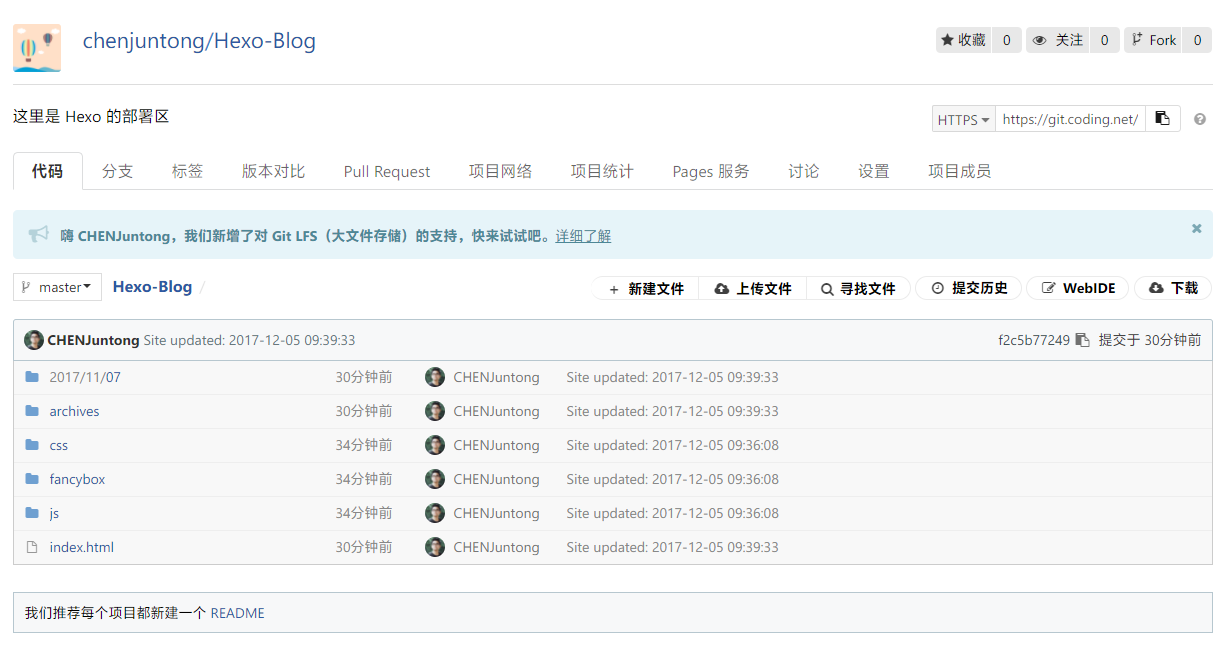Screen dimensions: 1219x656
Task: Open the 项目网络 tab
Action: point(500,171)
